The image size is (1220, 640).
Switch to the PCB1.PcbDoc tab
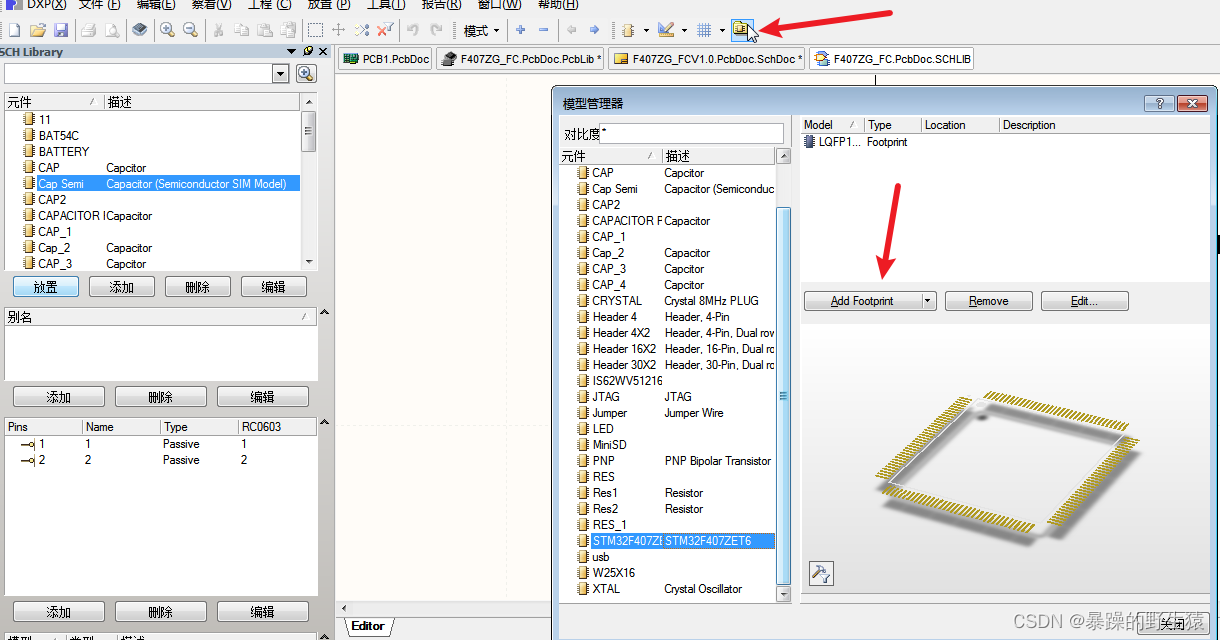pos(386,59)
